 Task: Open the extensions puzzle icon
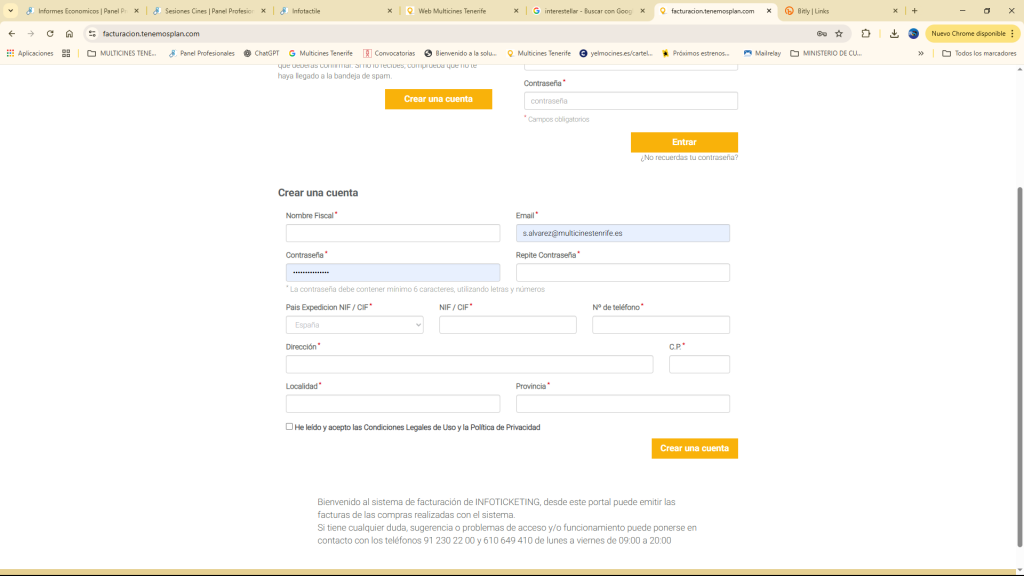(866, 33)
